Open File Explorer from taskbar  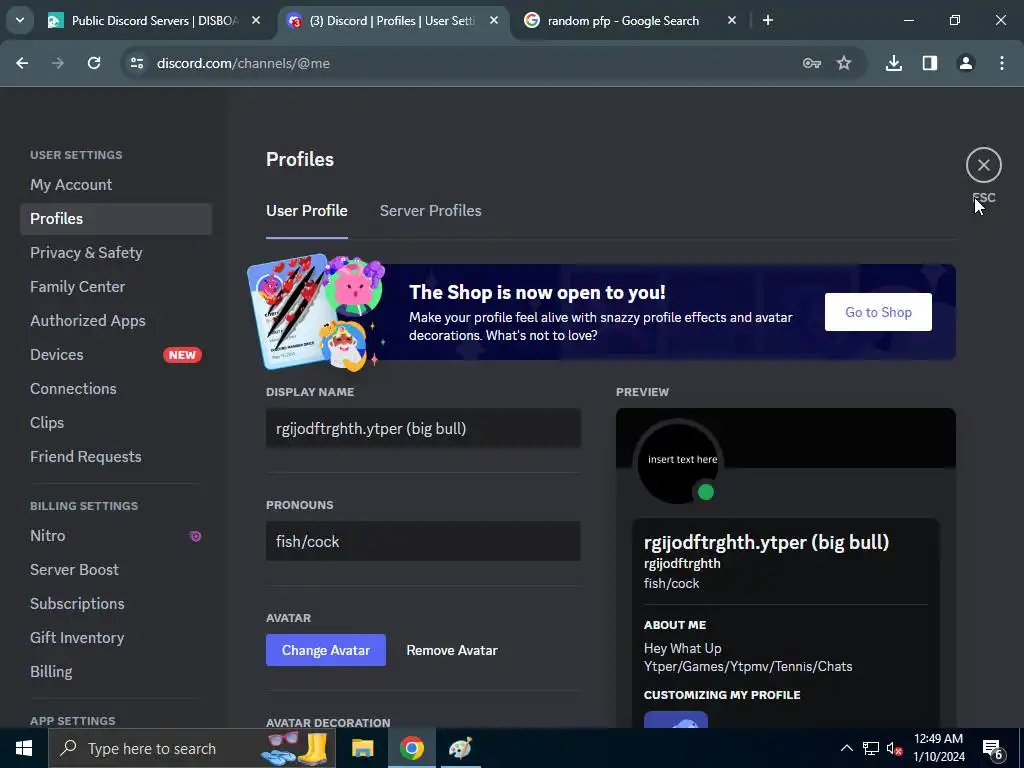[362, 748]
